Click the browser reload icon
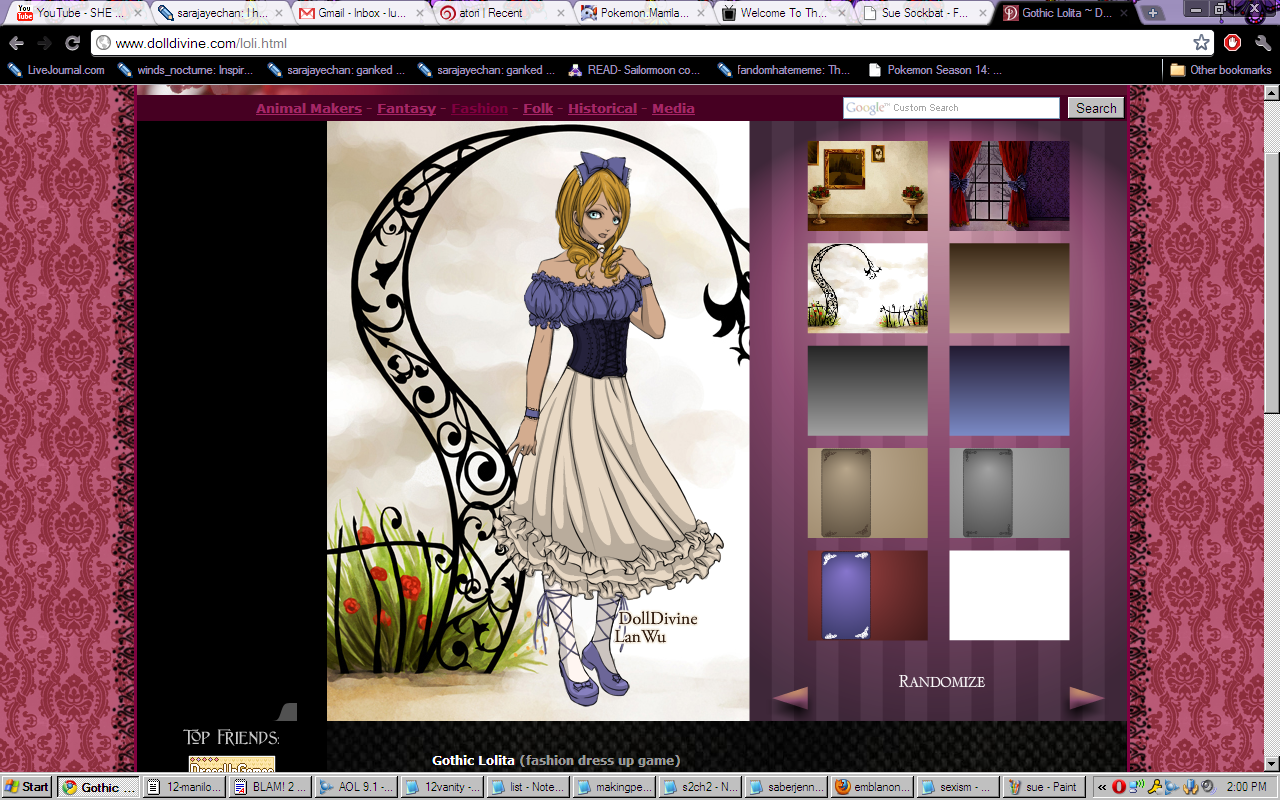This screenshot has height=800, width=1280. pyautogui.click(x=72, y=43)
